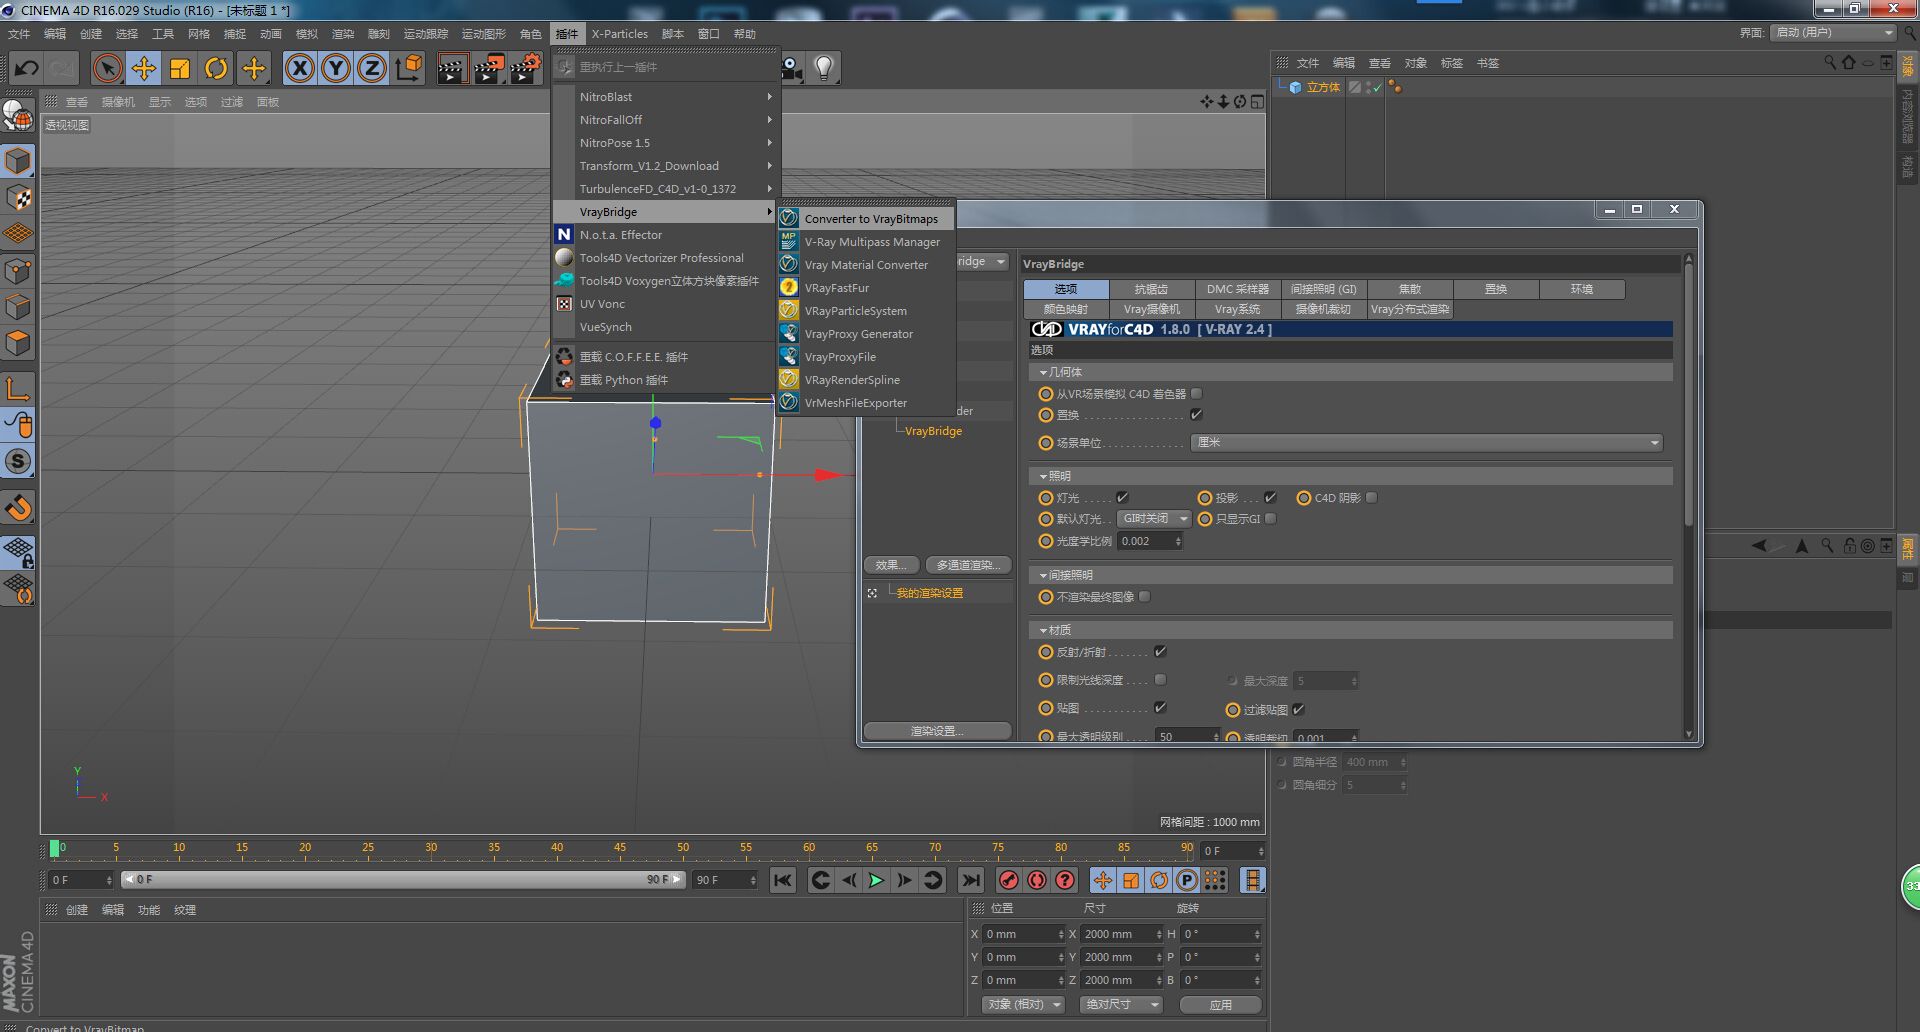Image resolution: width=1920 pixels, height=1032 pixels.
Task: Choose V-Ray Multipass Manager menu entry
Action: pos(865,242)
